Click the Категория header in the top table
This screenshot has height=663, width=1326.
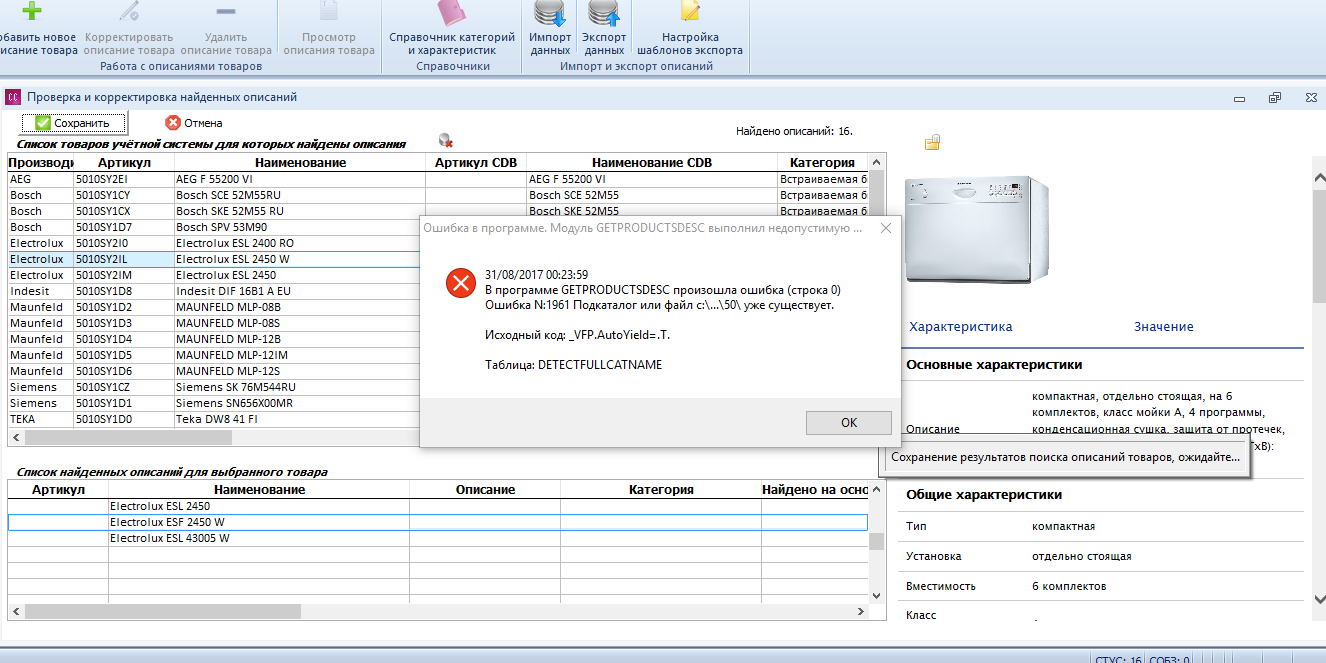pos(822,163)
